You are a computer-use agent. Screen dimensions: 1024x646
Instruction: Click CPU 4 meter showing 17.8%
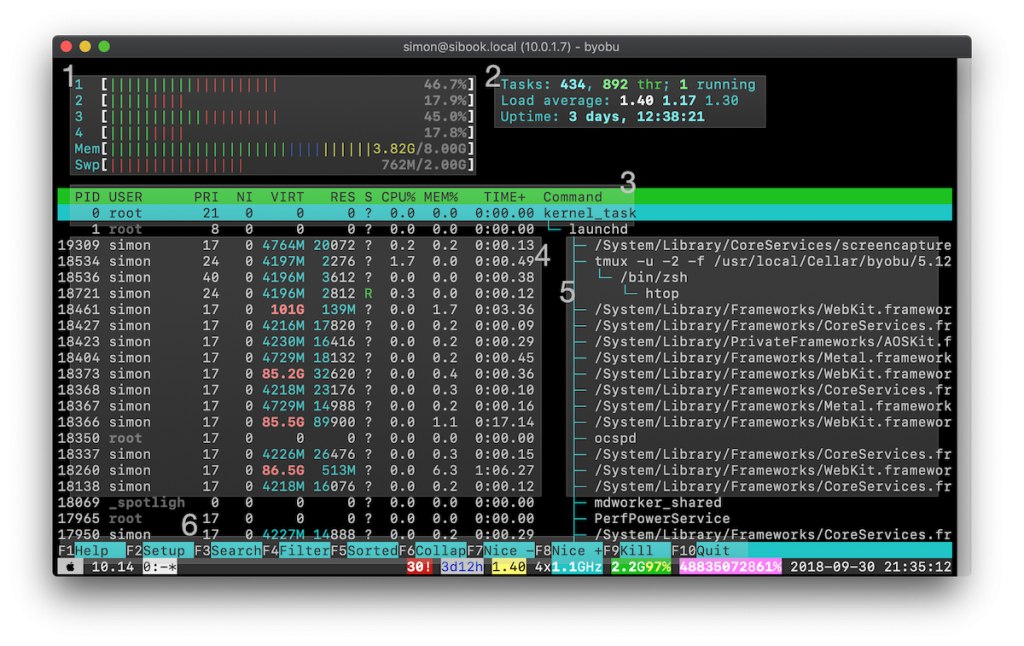pos(274,133)
